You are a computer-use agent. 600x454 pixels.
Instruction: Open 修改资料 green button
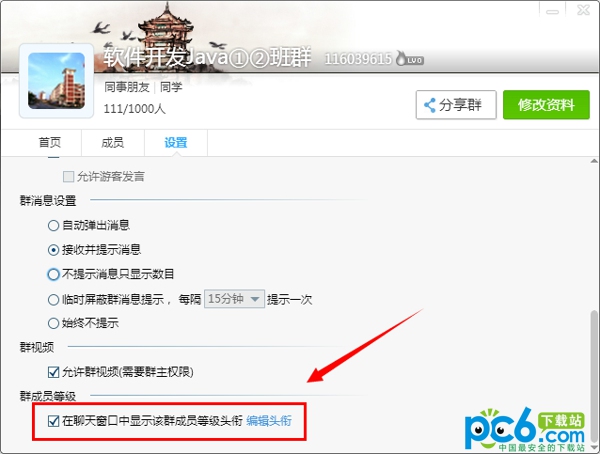pos(546,105)
